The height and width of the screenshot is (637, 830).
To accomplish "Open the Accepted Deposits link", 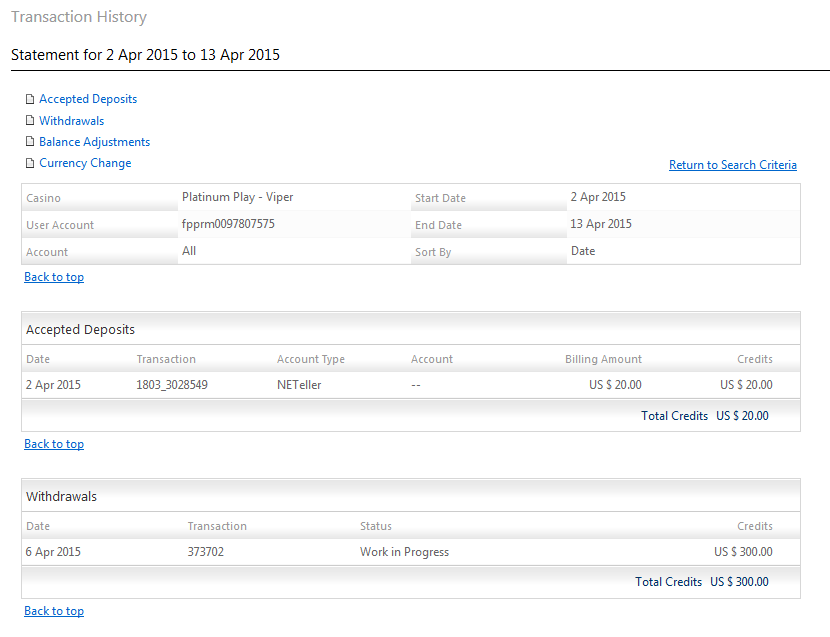I will click(88, 99).
